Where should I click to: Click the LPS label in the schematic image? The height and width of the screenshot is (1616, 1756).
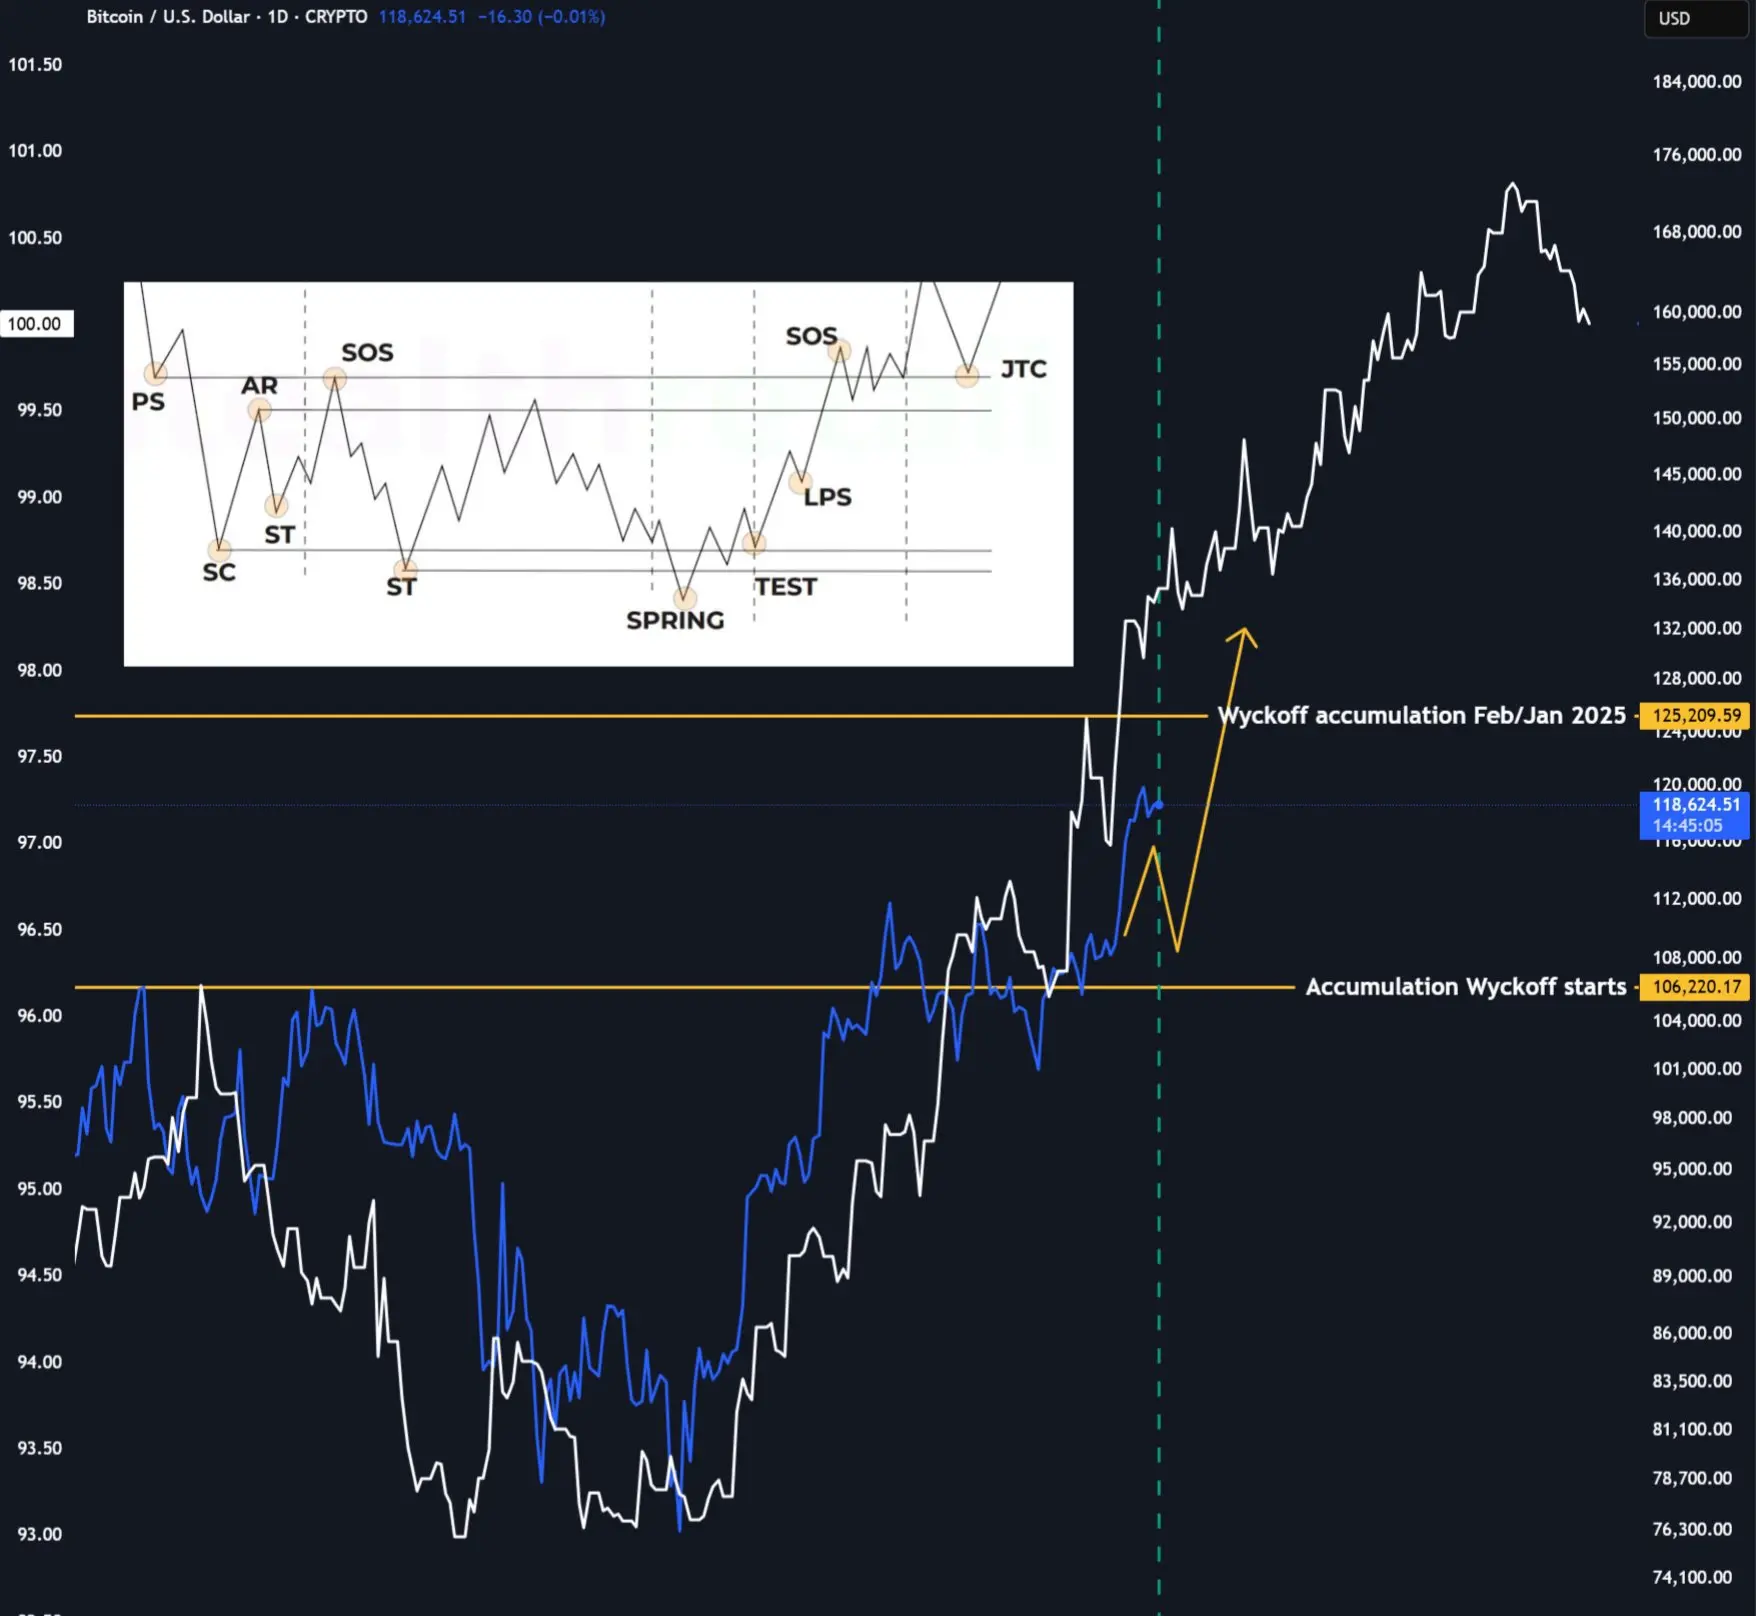pos(828,497)
